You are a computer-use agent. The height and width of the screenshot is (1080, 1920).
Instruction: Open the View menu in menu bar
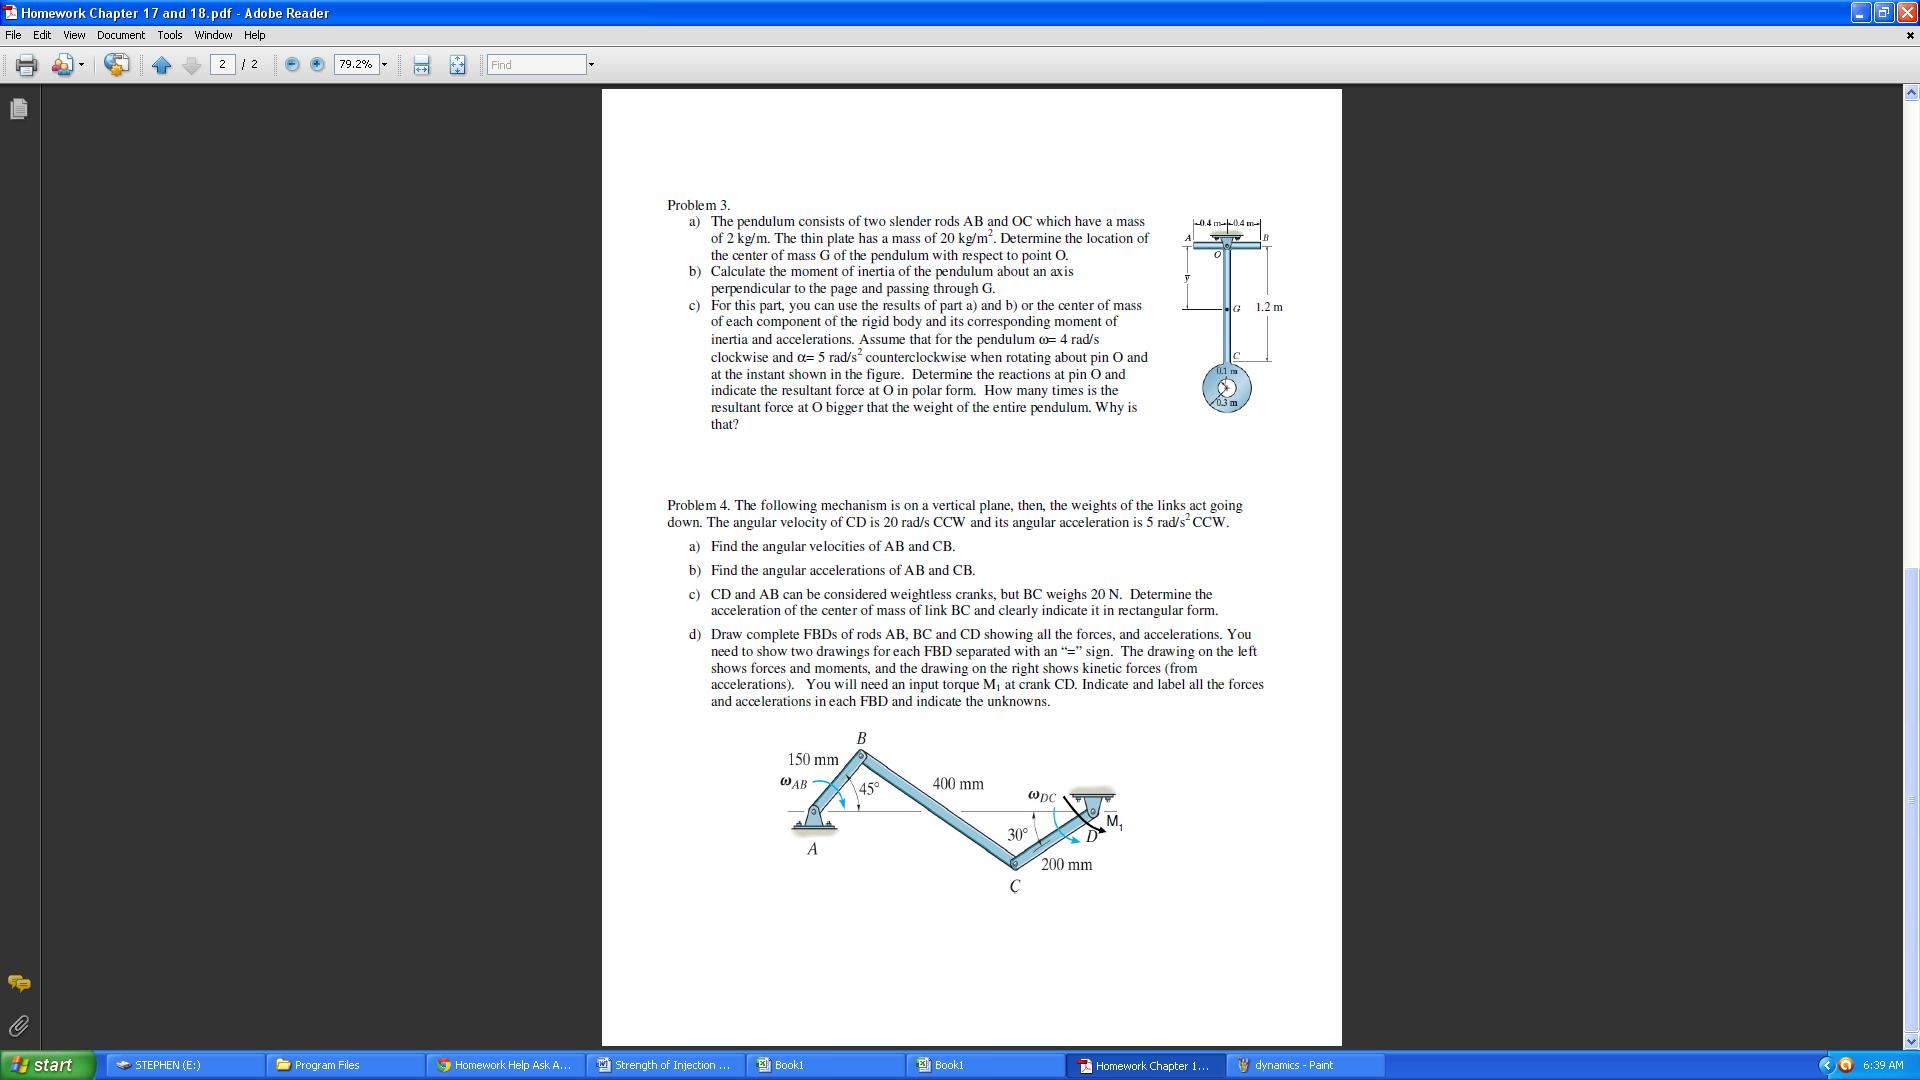(73, 36)
